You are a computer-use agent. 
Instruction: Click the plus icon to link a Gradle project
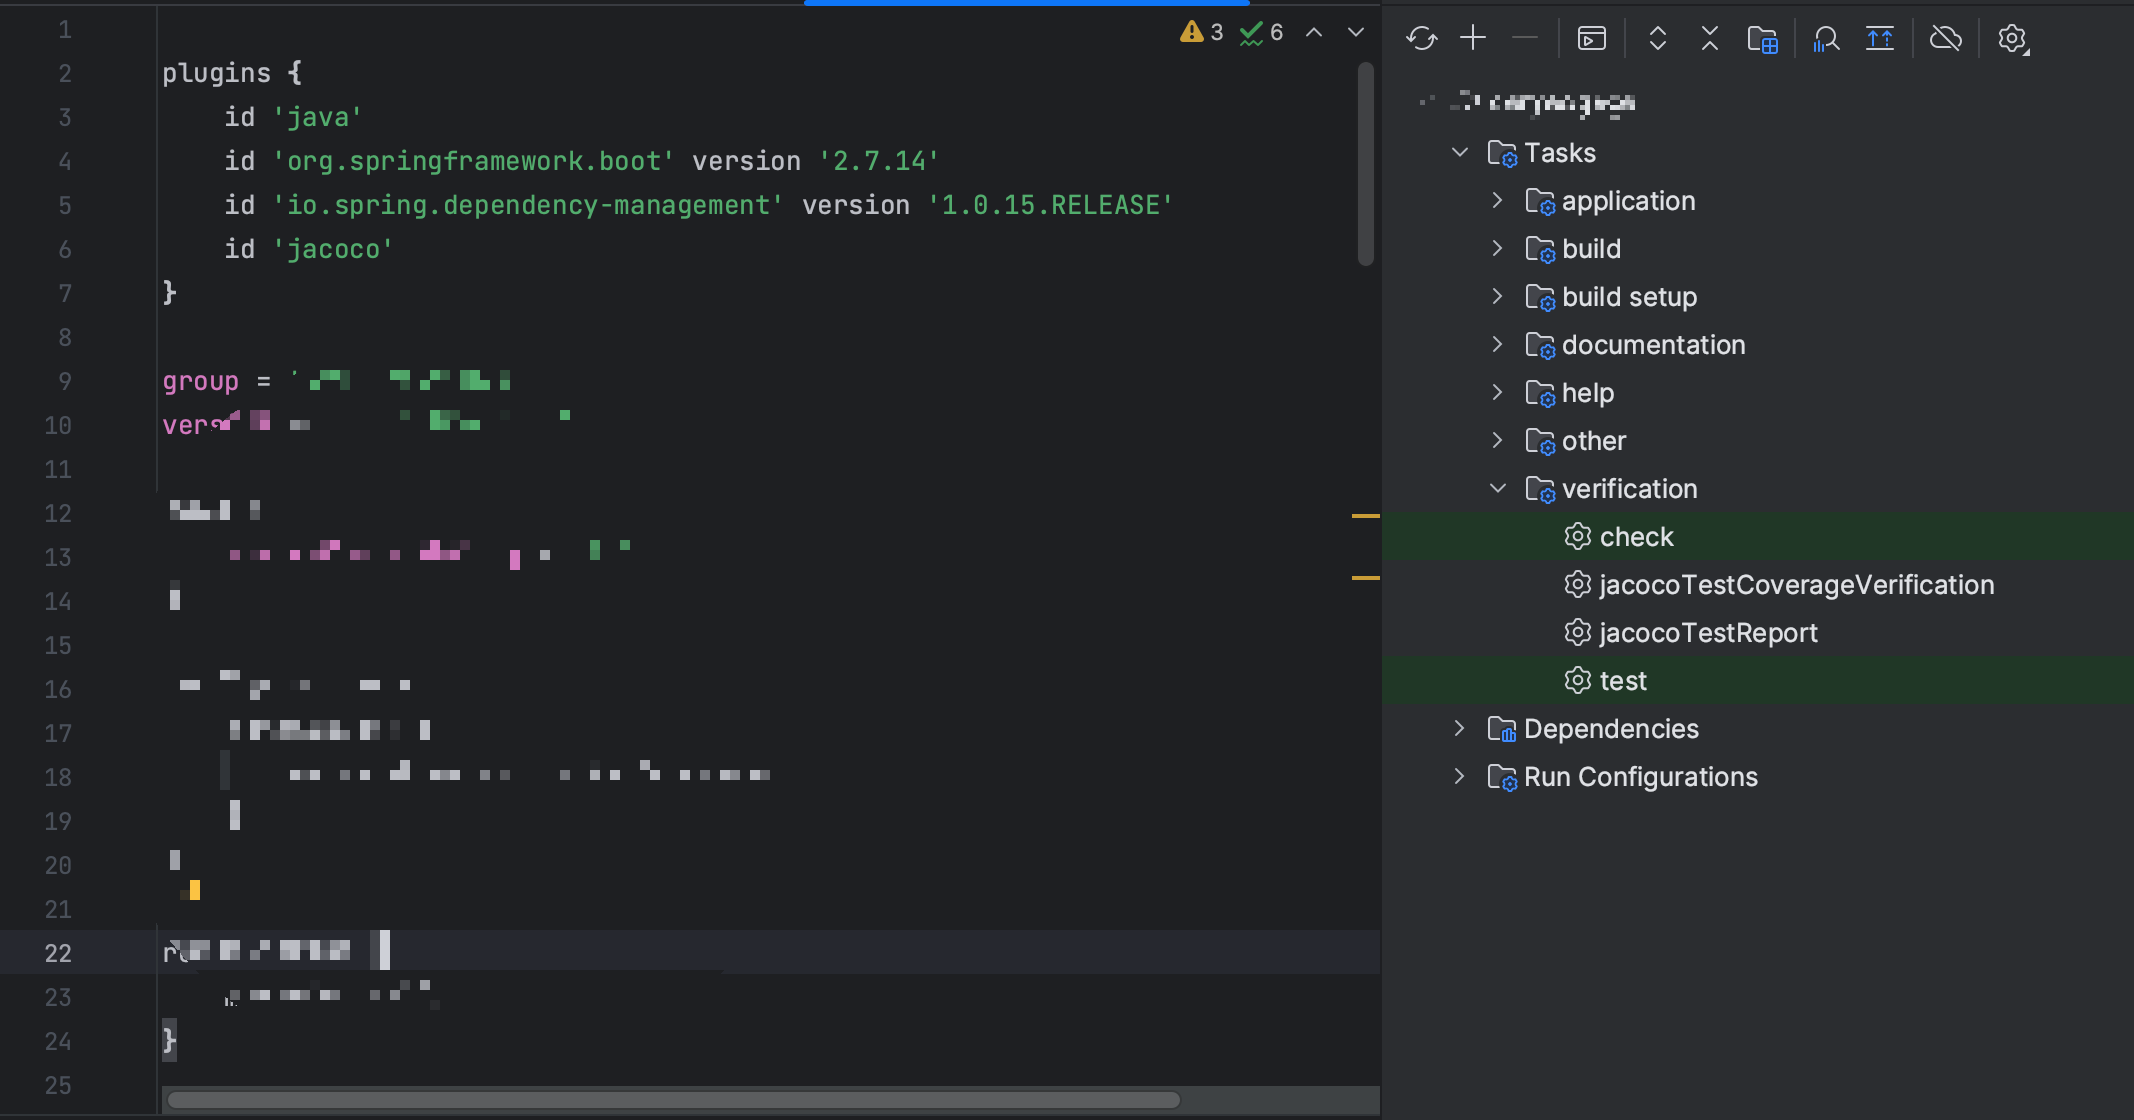coord(1473,38)
